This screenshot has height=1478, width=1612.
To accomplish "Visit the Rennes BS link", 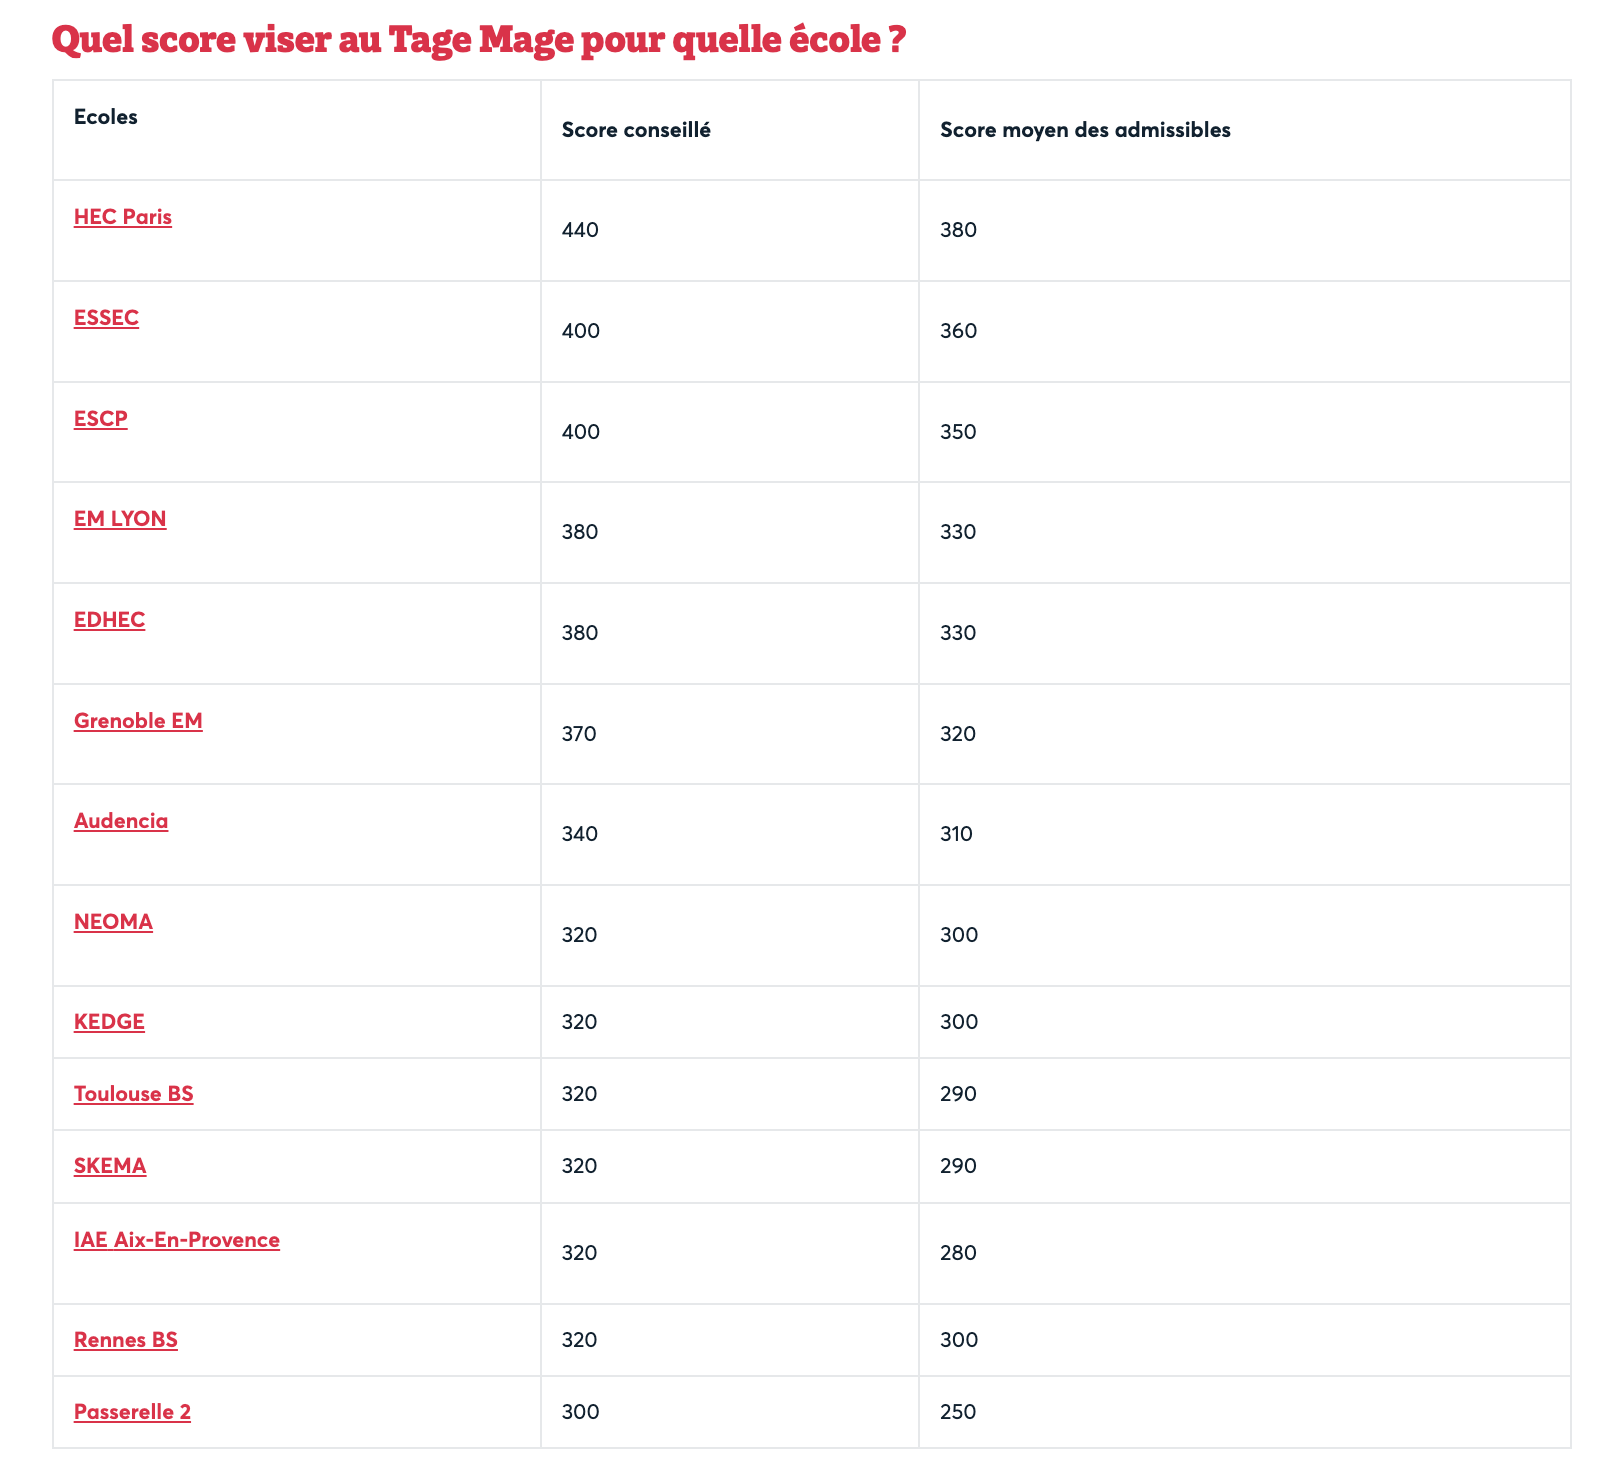I will (x=125, y=1340).
